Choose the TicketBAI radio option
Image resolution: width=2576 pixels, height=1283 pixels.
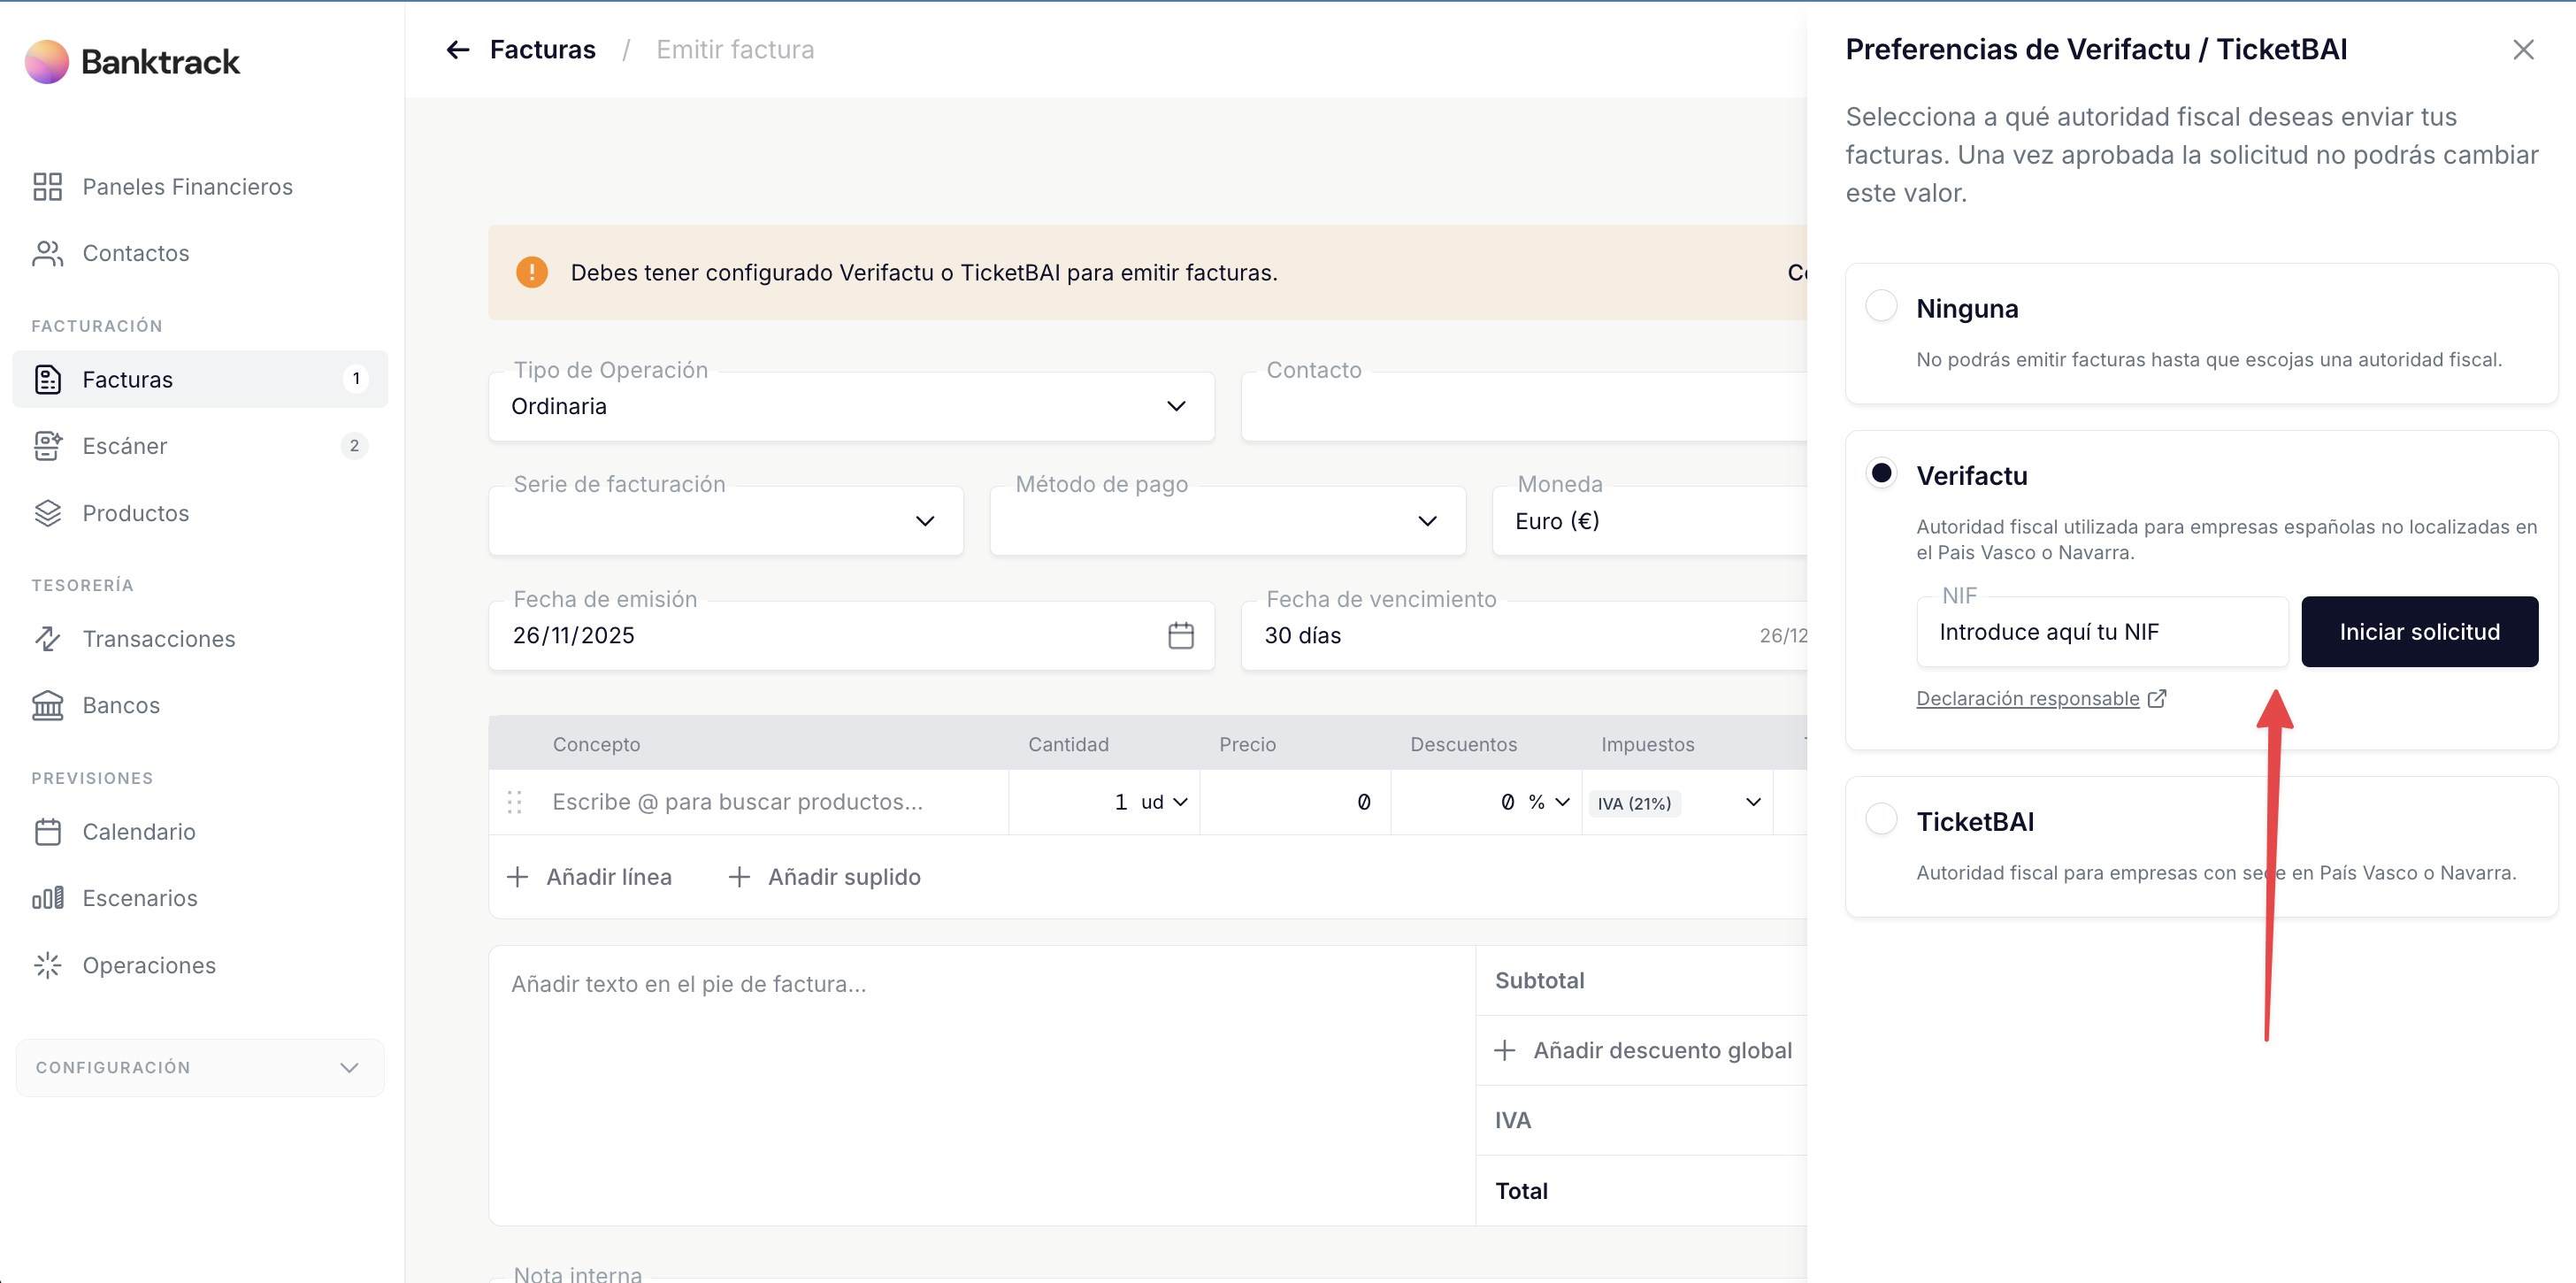click(x=1881, y=819)
